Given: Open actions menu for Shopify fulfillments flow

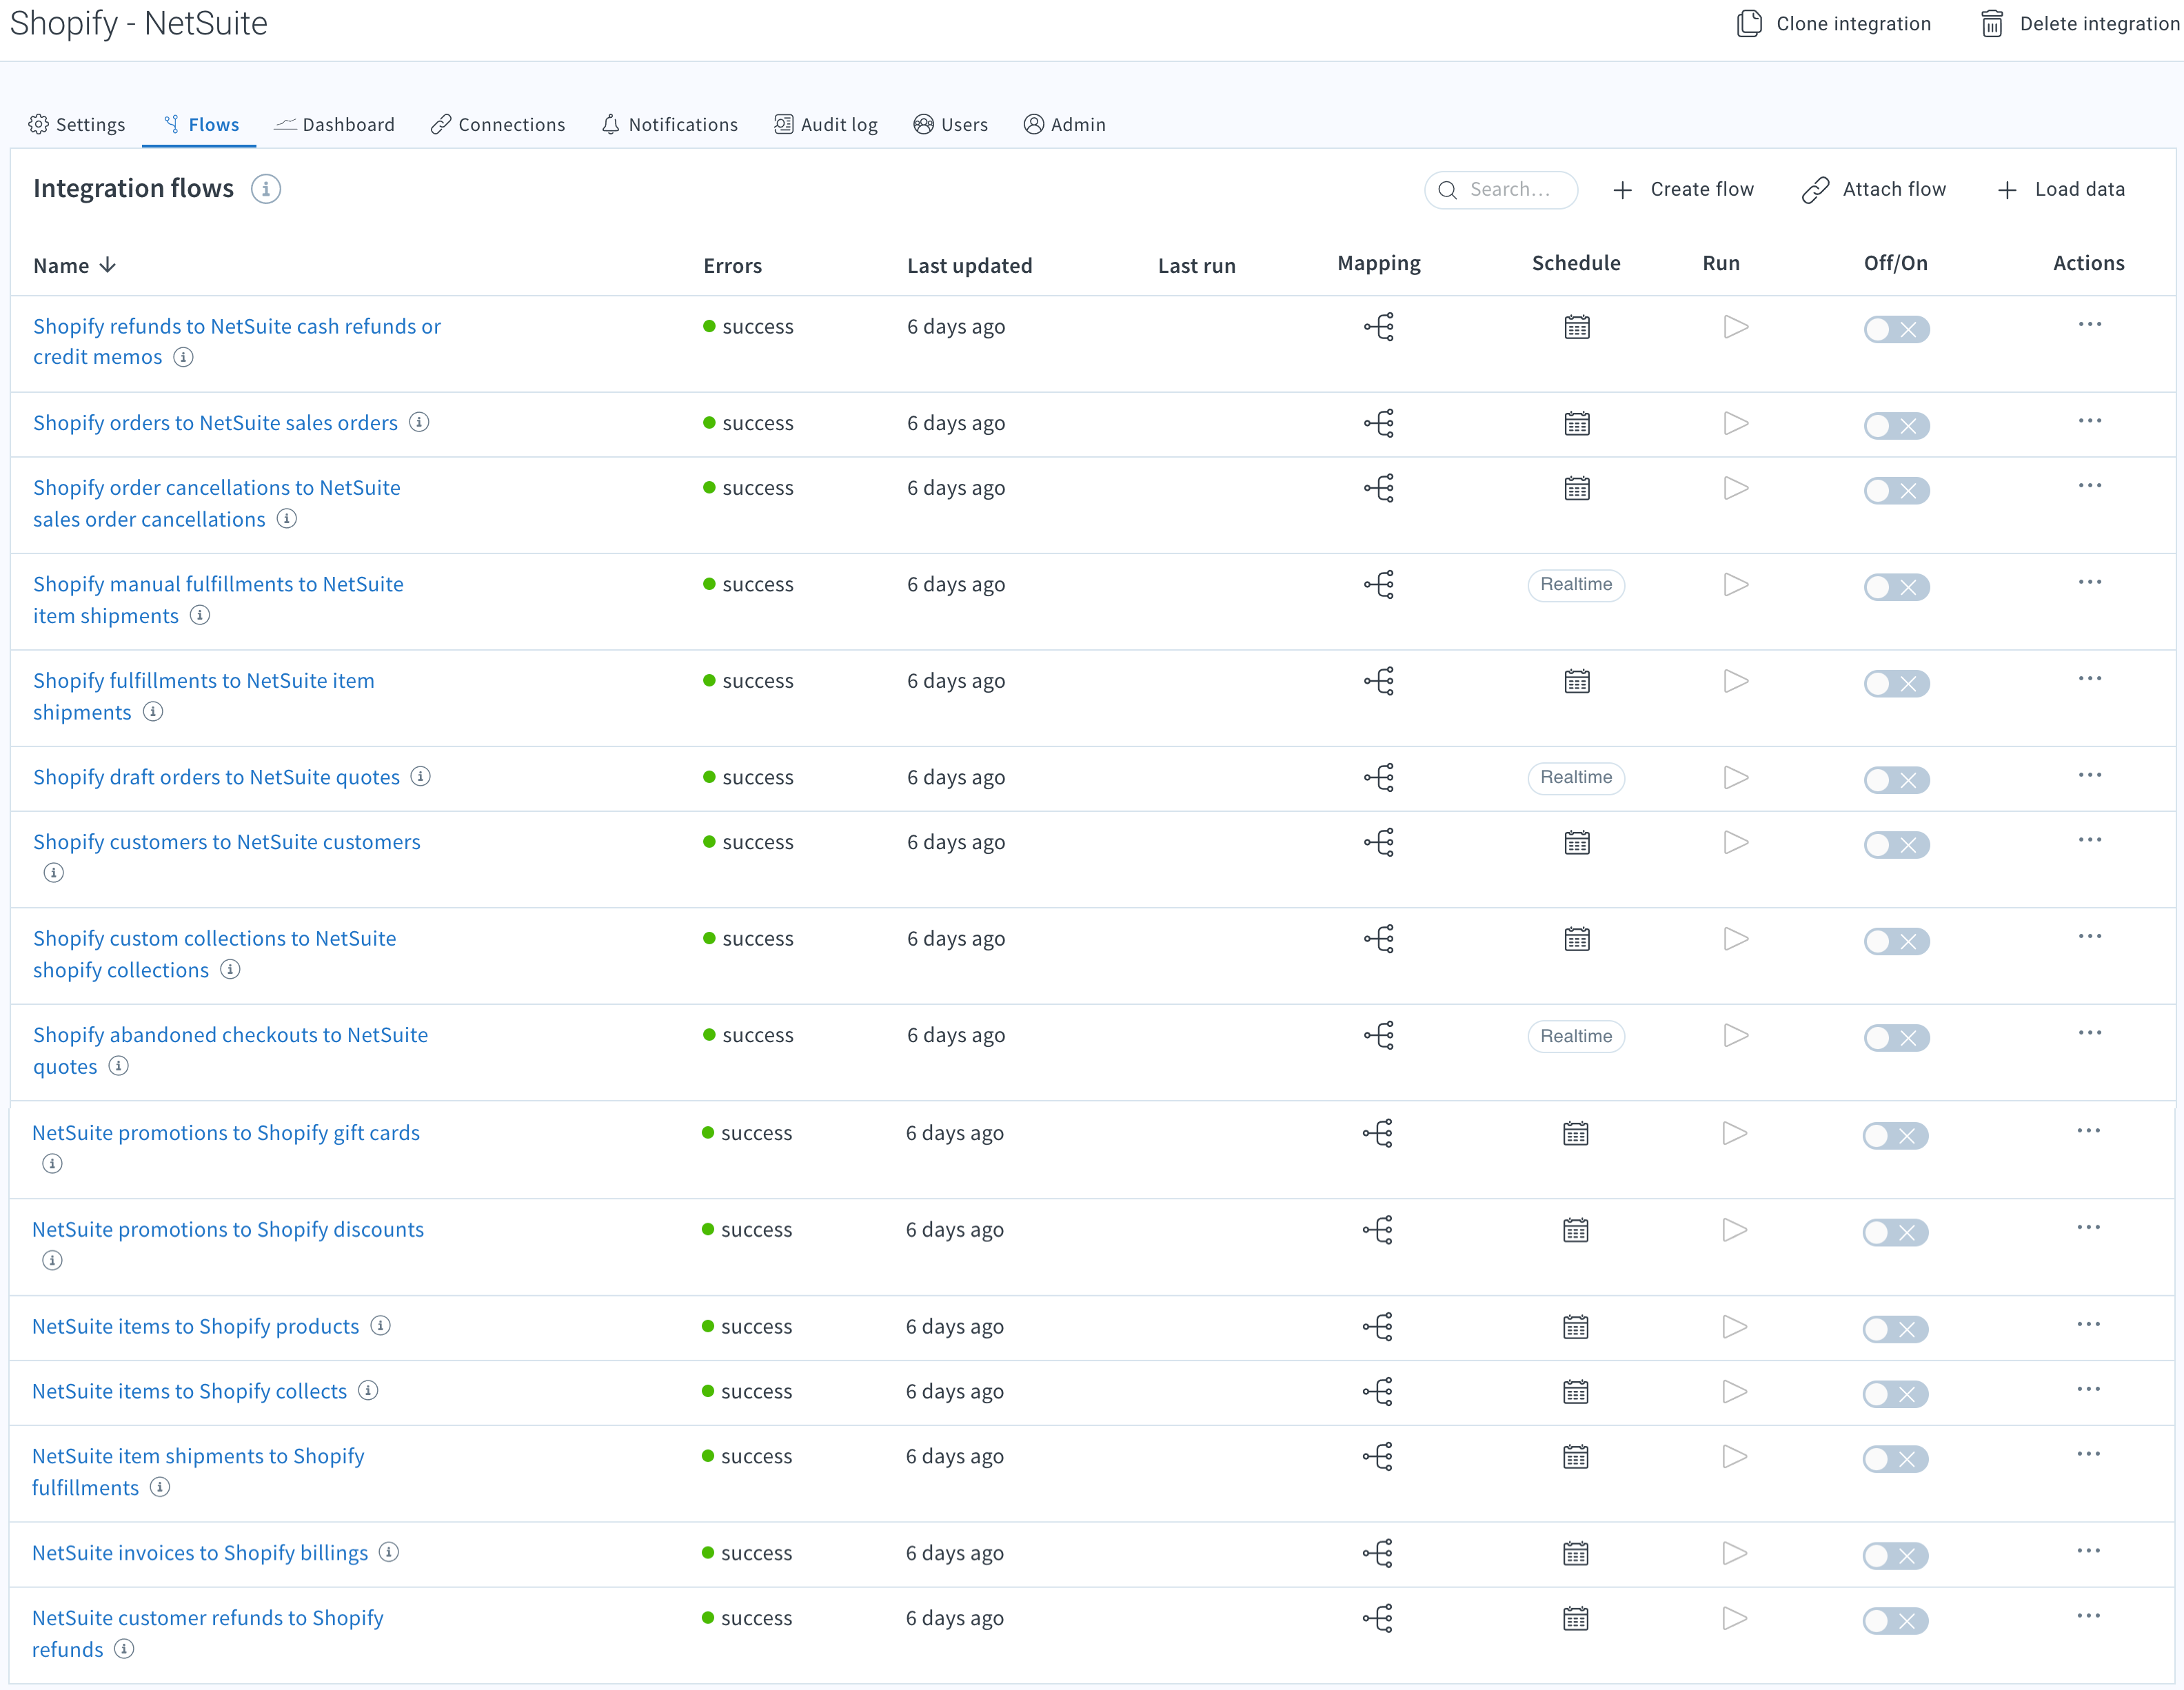Looking at the screenshot, I should tap(2089, 678).
